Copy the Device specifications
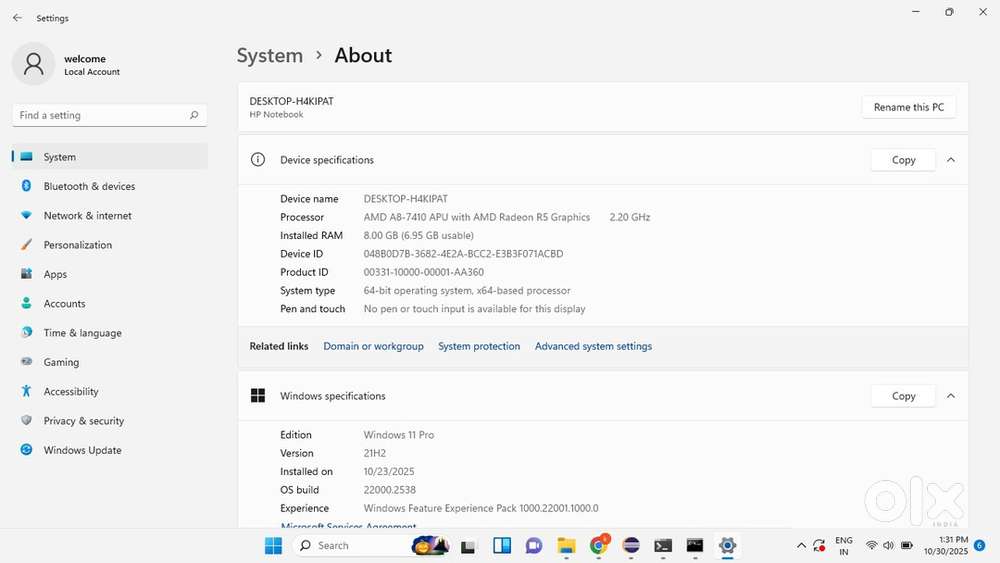The height and width of the screenshot is (563, 1000). tap(903, 159)
